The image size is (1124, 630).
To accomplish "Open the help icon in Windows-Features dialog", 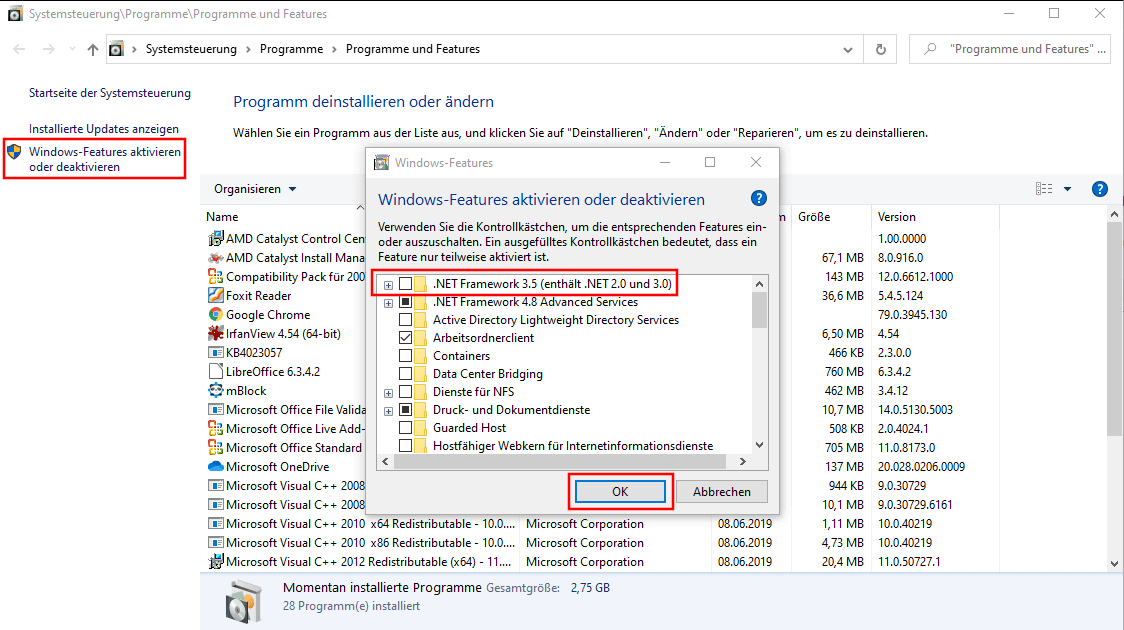I will [x=758, y=199].
